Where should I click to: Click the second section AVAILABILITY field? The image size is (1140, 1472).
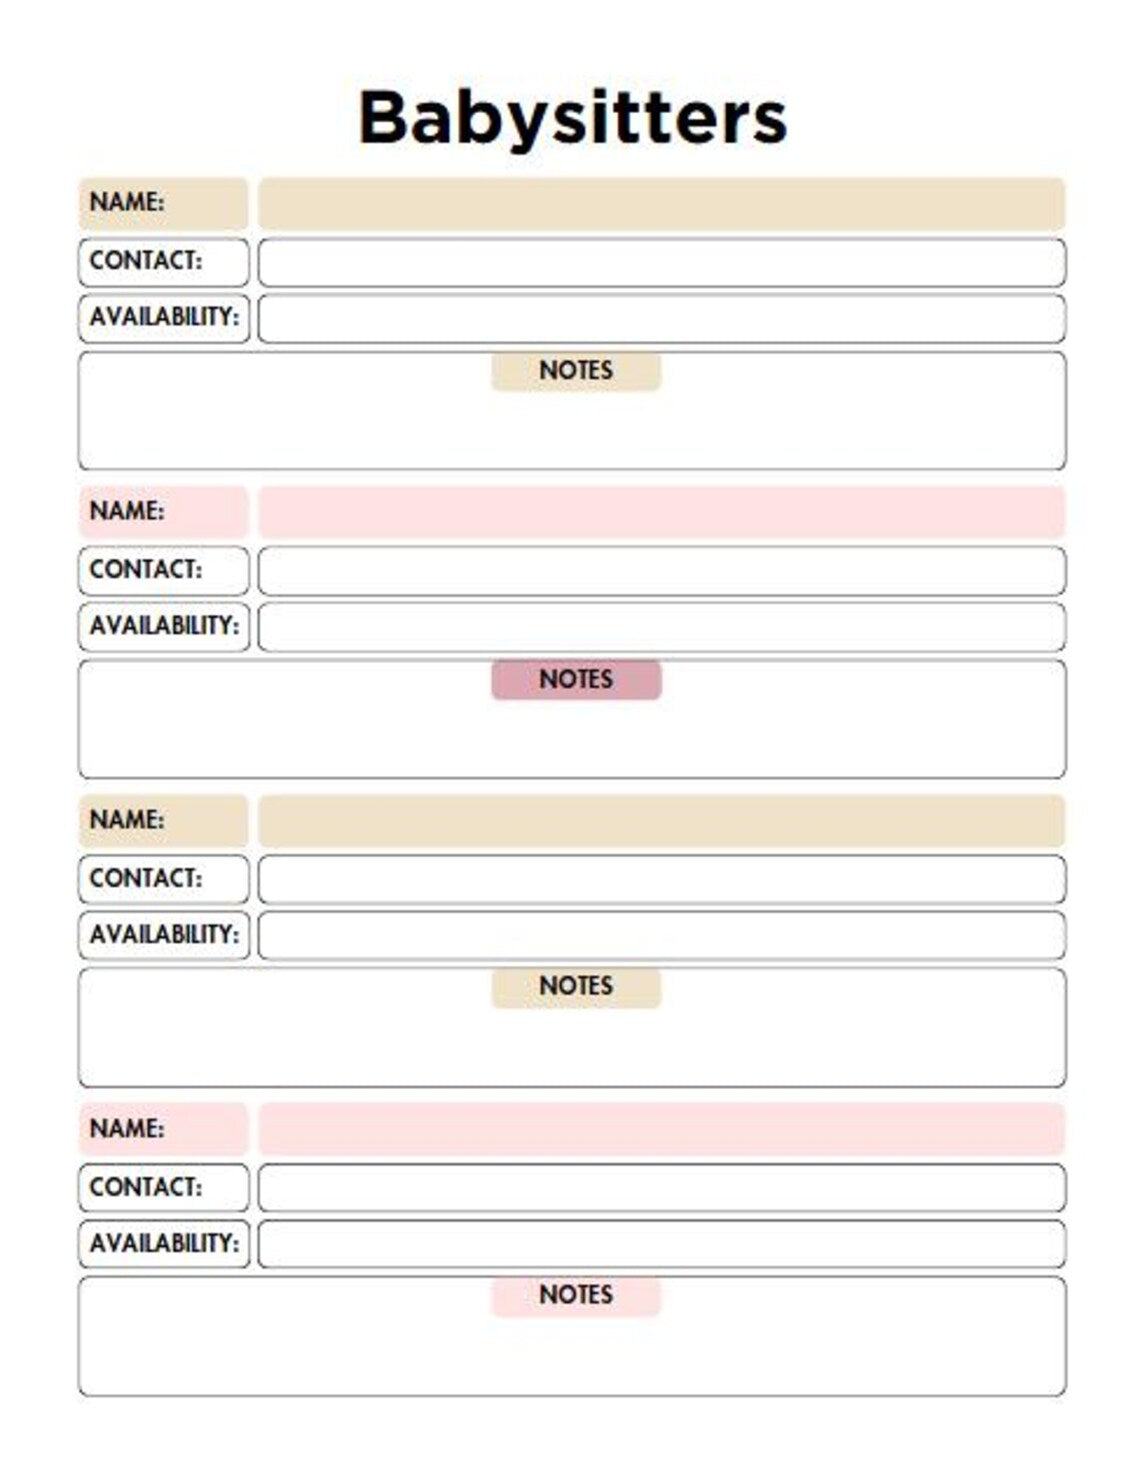click(662, 628)
